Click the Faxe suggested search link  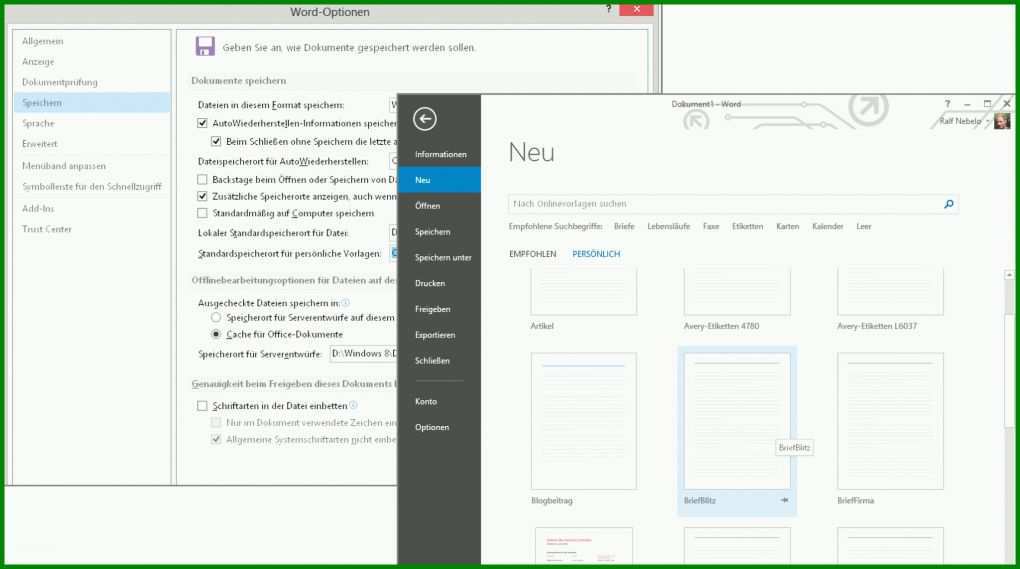point(711,226)
